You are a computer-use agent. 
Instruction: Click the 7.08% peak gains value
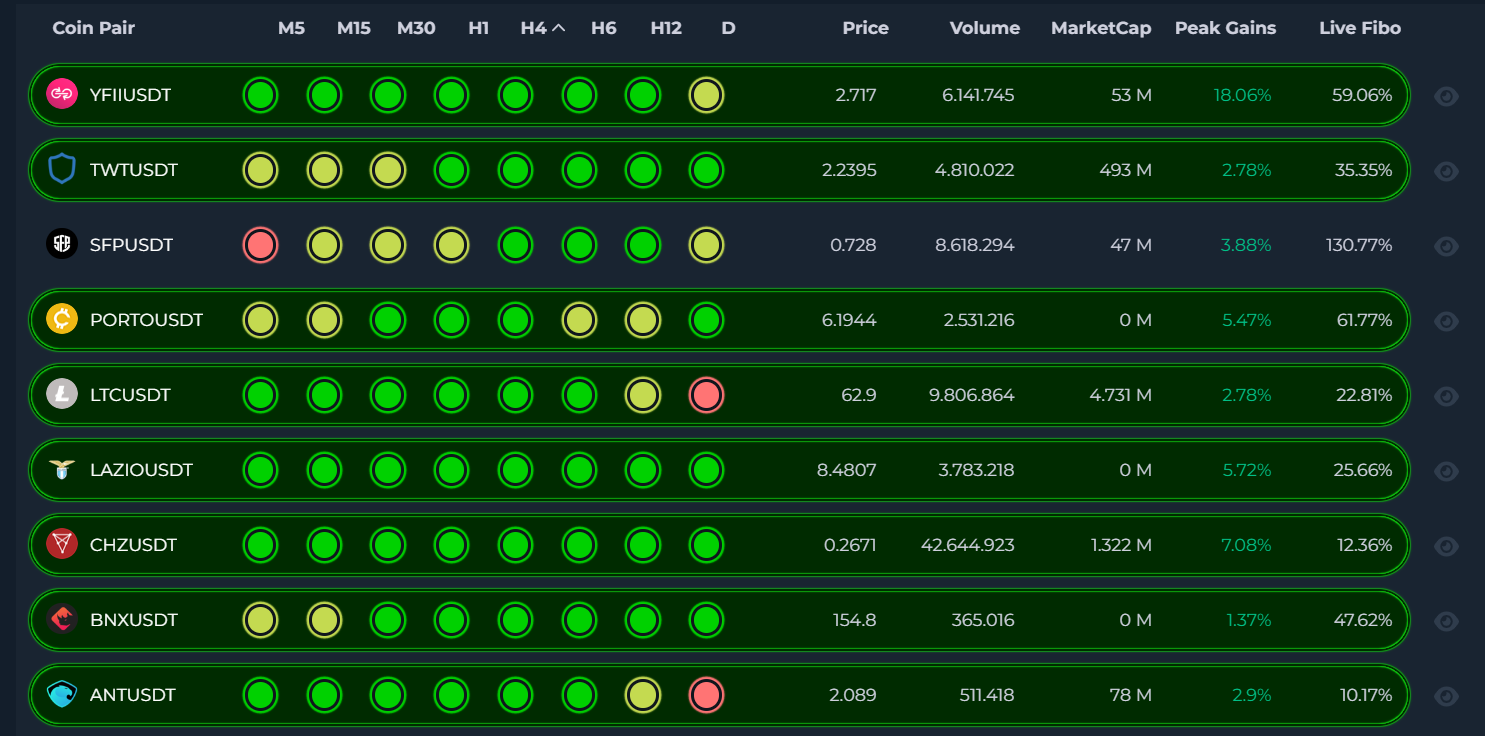1247,545
